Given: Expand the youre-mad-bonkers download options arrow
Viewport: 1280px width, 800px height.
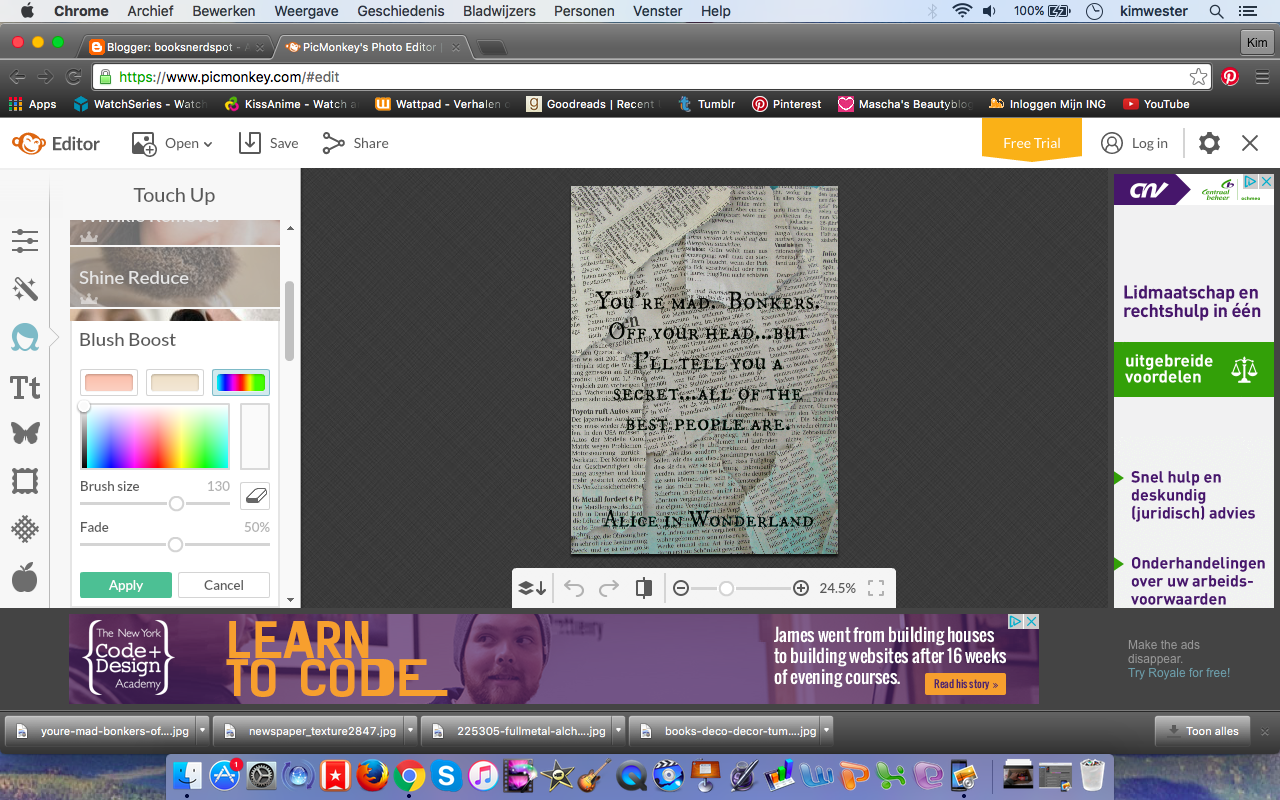Looking at the screenshot, I should tap(202, 731).
